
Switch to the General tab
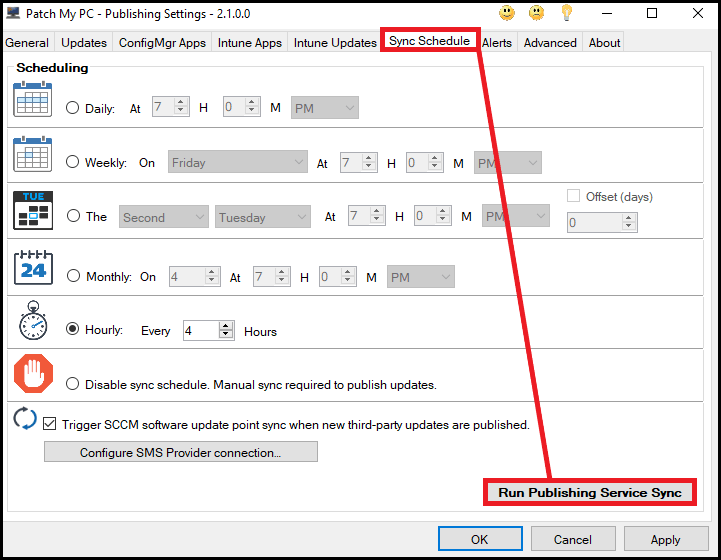27,42
